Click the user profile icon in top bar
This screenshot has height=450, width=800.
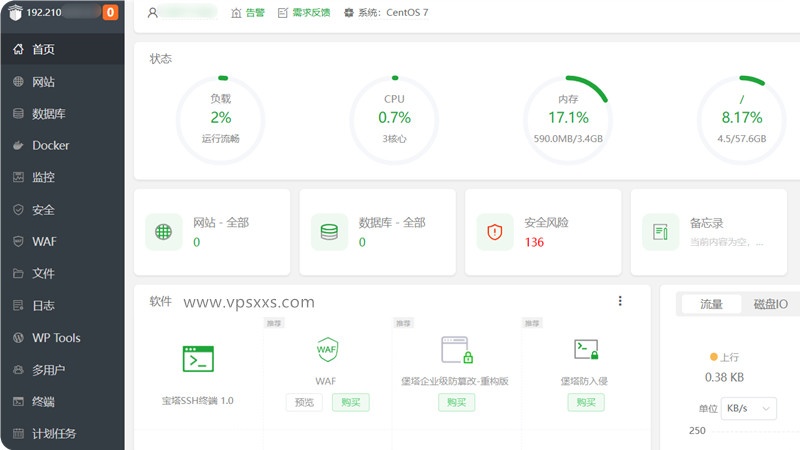(152, 13)
